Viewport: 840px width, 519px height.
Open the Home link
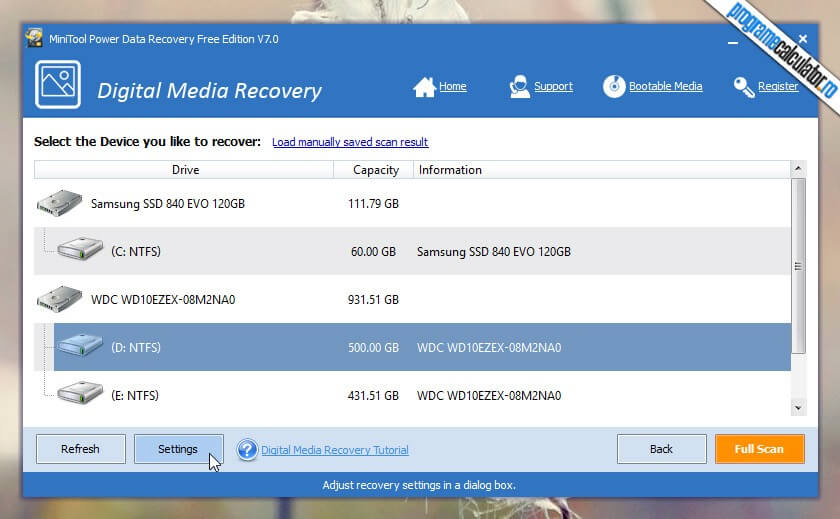[453, 86]
